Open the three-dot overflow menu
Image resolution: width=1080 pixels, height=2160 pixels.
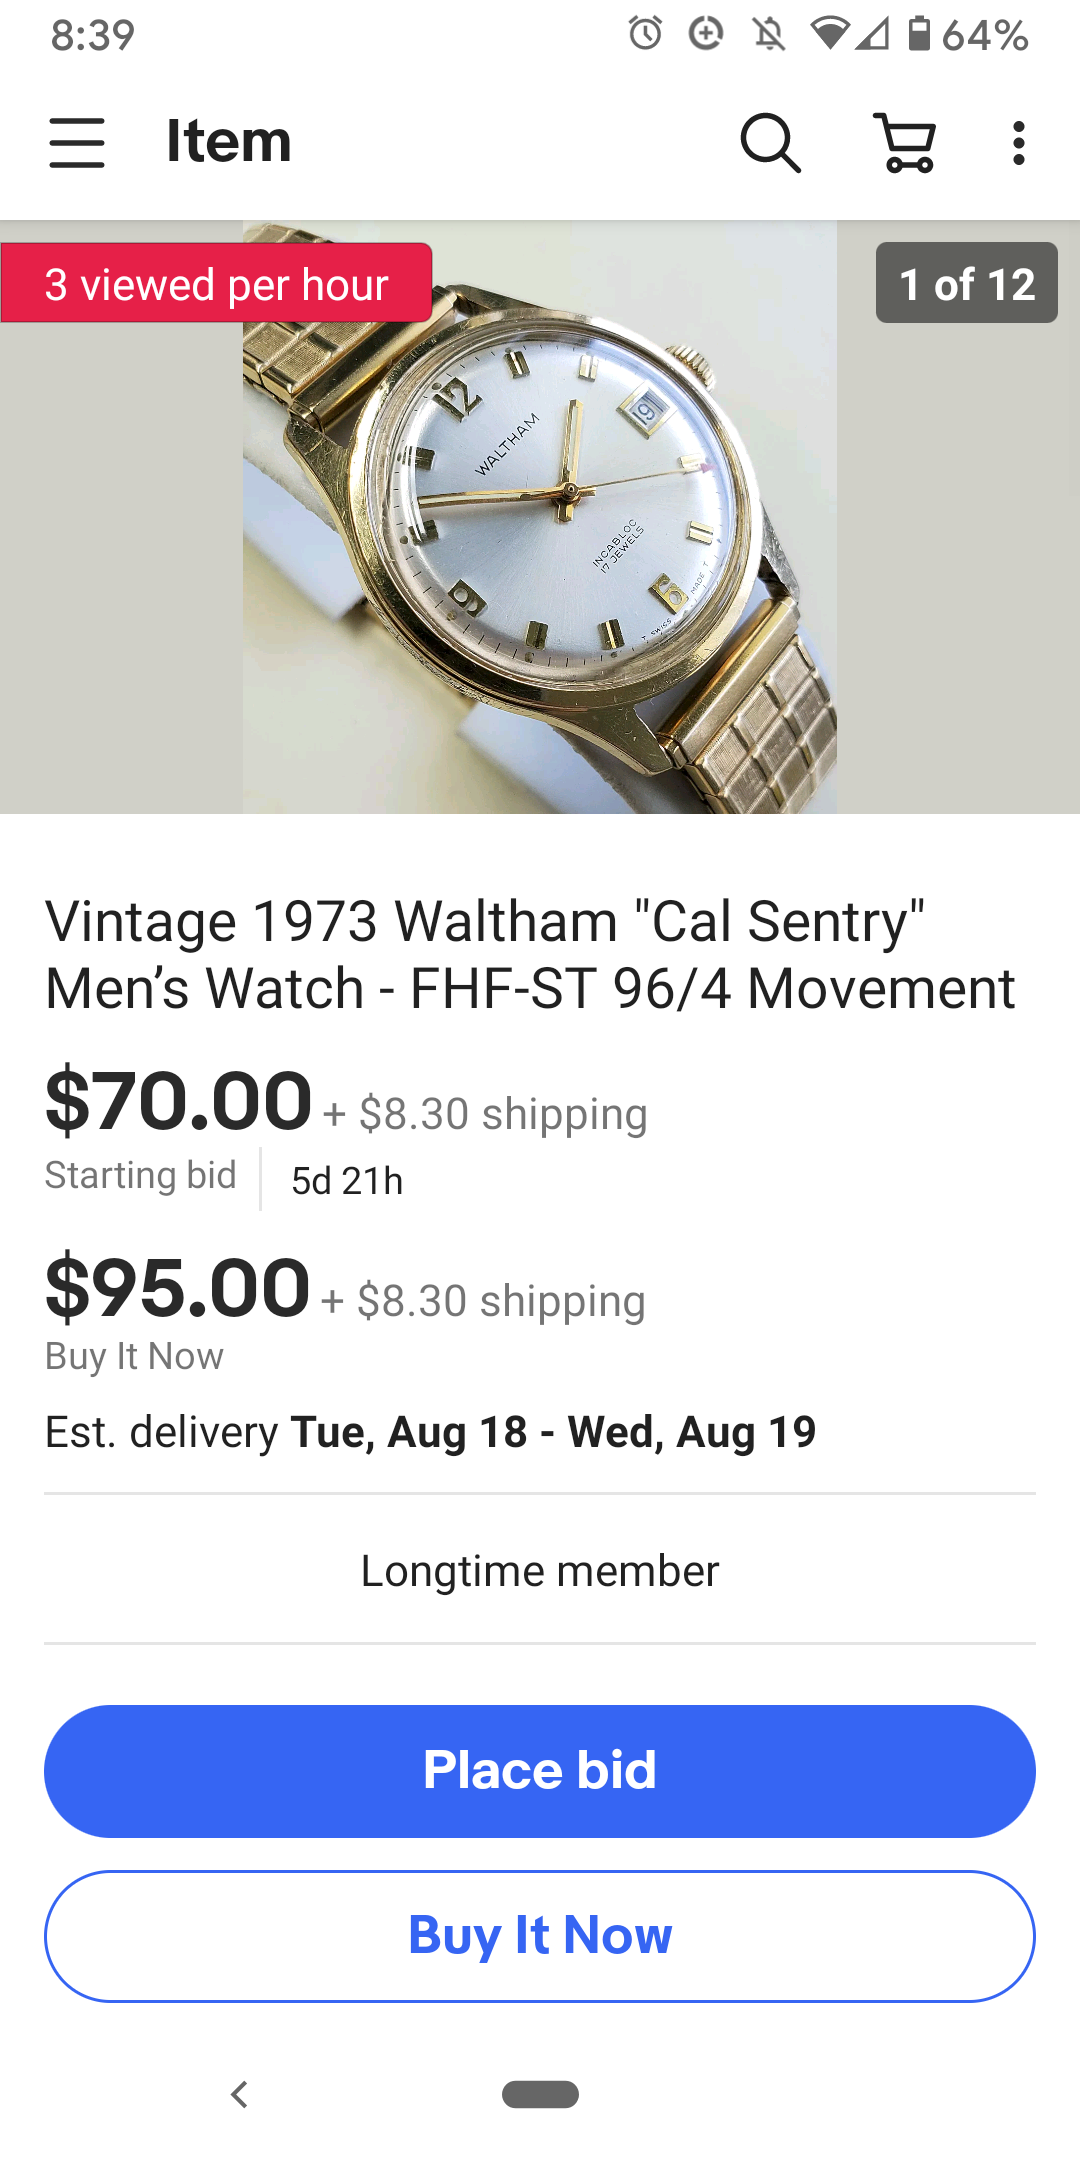tap(1018, 142)
